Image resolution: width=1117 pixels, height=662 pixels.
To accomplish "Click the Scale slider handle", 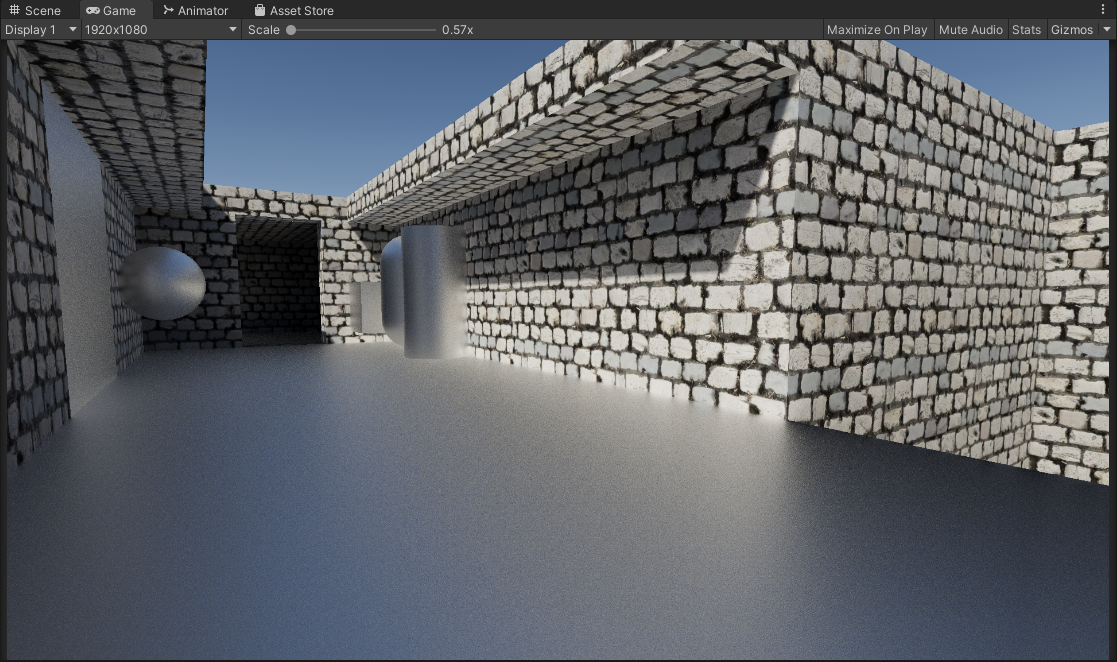I will point(291,30).
